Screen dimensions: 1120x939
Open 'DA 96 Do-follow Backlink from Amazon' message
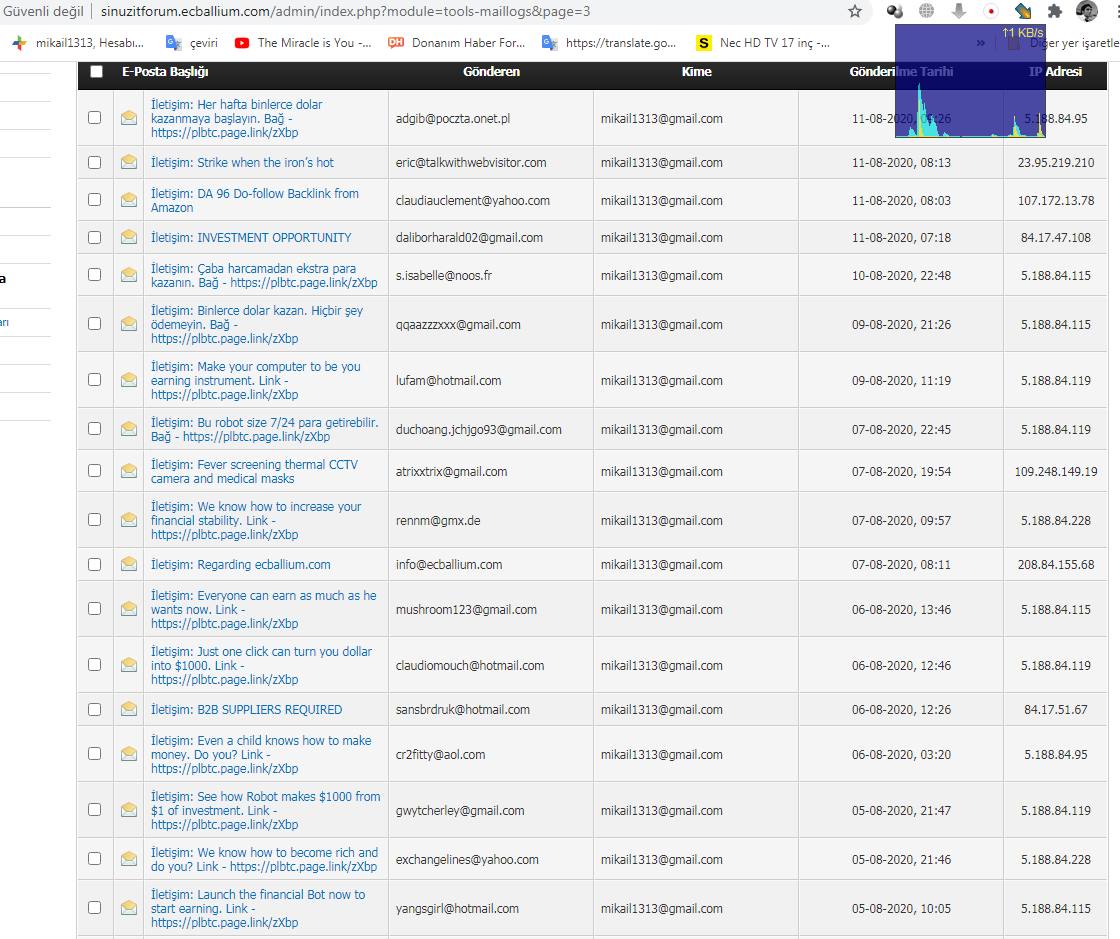254,200
